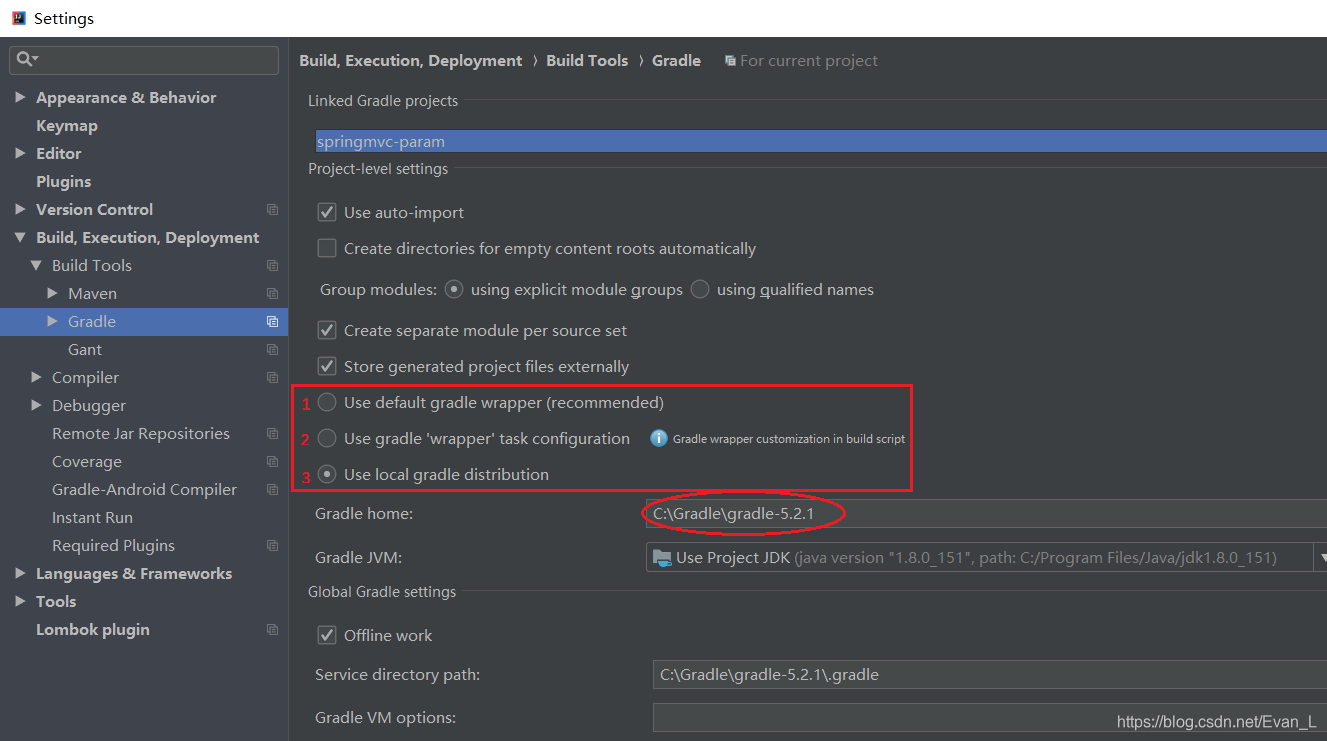Click project-level icon beside Lombok plugin

pos(272,629)
